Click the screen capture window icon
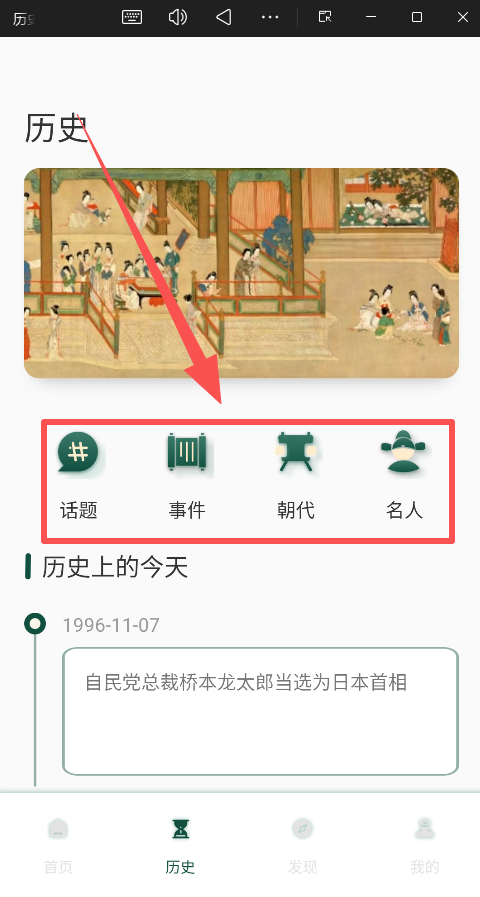Screen dimensions: 480x897 (325, 17)
